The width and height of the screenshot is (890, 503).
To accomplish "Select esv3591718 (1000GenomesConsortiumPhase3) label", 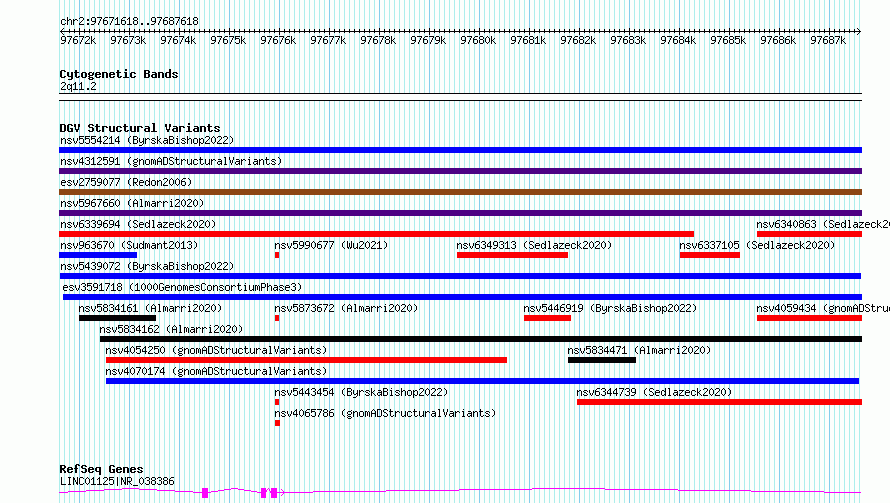I will tap(182, 287).
